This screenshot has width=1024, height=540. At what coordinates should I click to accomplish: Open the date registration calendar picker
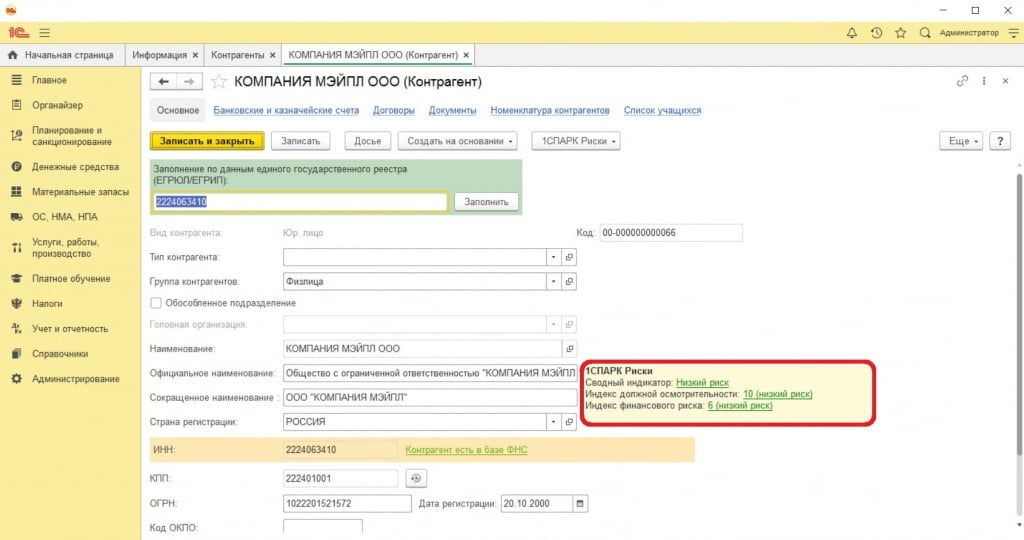coord(579,502)
